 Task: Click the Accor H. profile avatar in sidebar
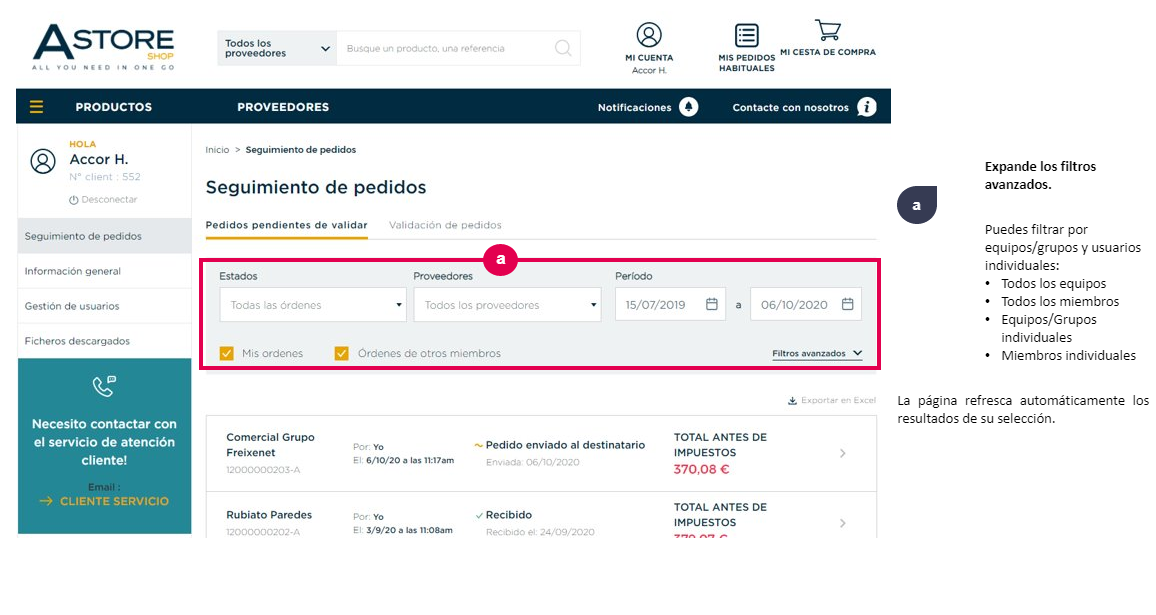pyautogui.click(x=43, y=161)
